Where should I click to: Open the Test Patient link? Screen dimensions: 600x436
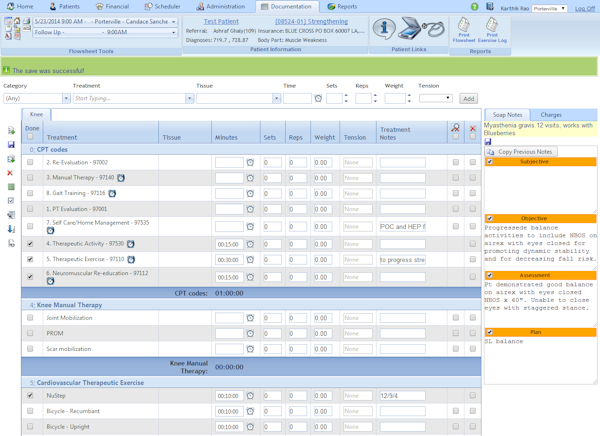[x=221, y=21]
